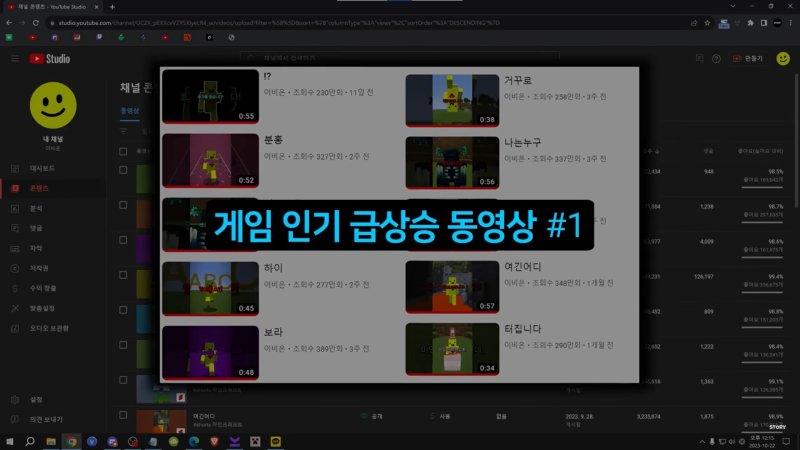Open the 분석 analytics sidebar icon
The image size is (800, 450).
[x=14, y=207]
